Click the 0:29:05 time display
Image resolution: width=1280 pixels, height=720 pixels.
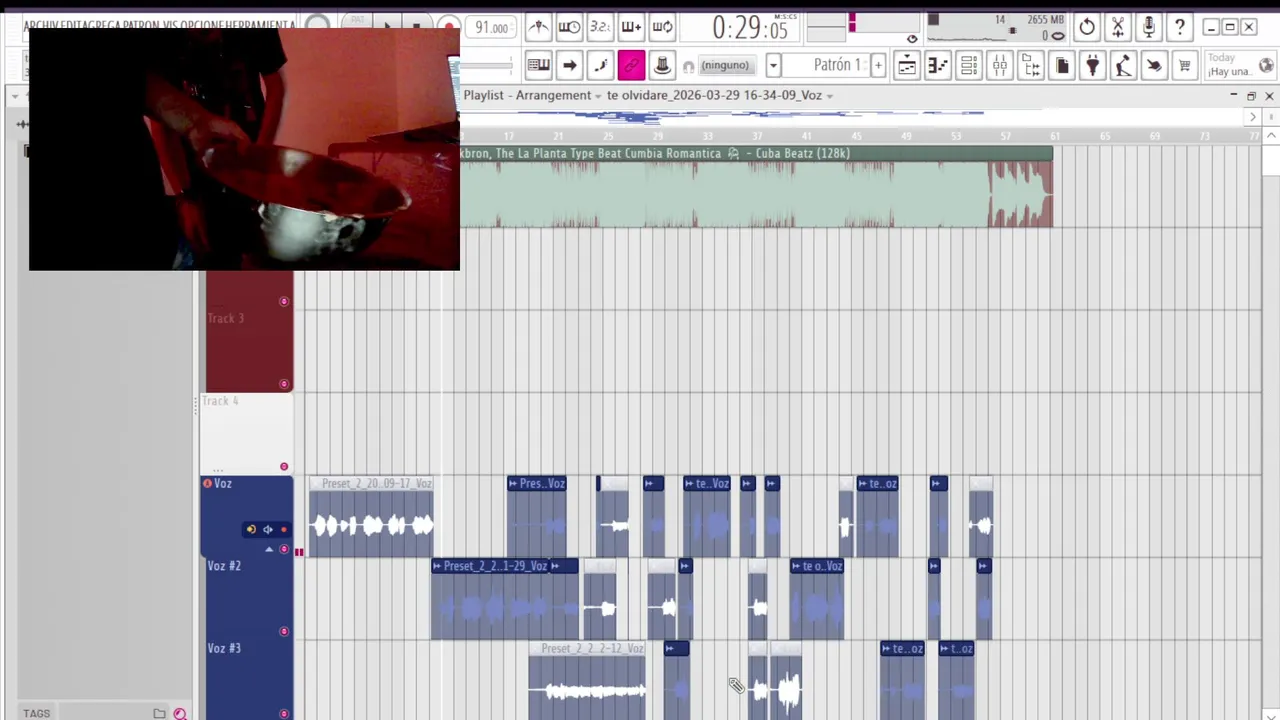(x=750, y=28)
